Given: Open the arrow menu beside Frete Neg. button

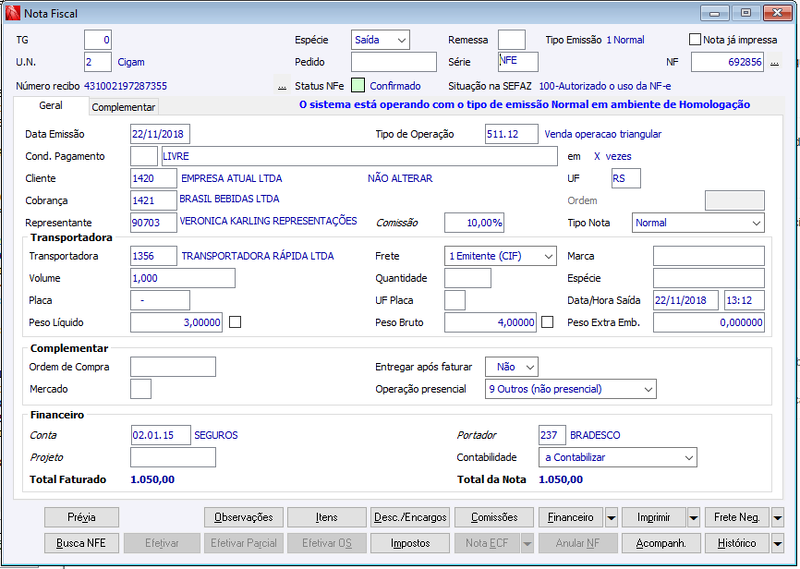Looking at the screenshot, I should [777, 517].
